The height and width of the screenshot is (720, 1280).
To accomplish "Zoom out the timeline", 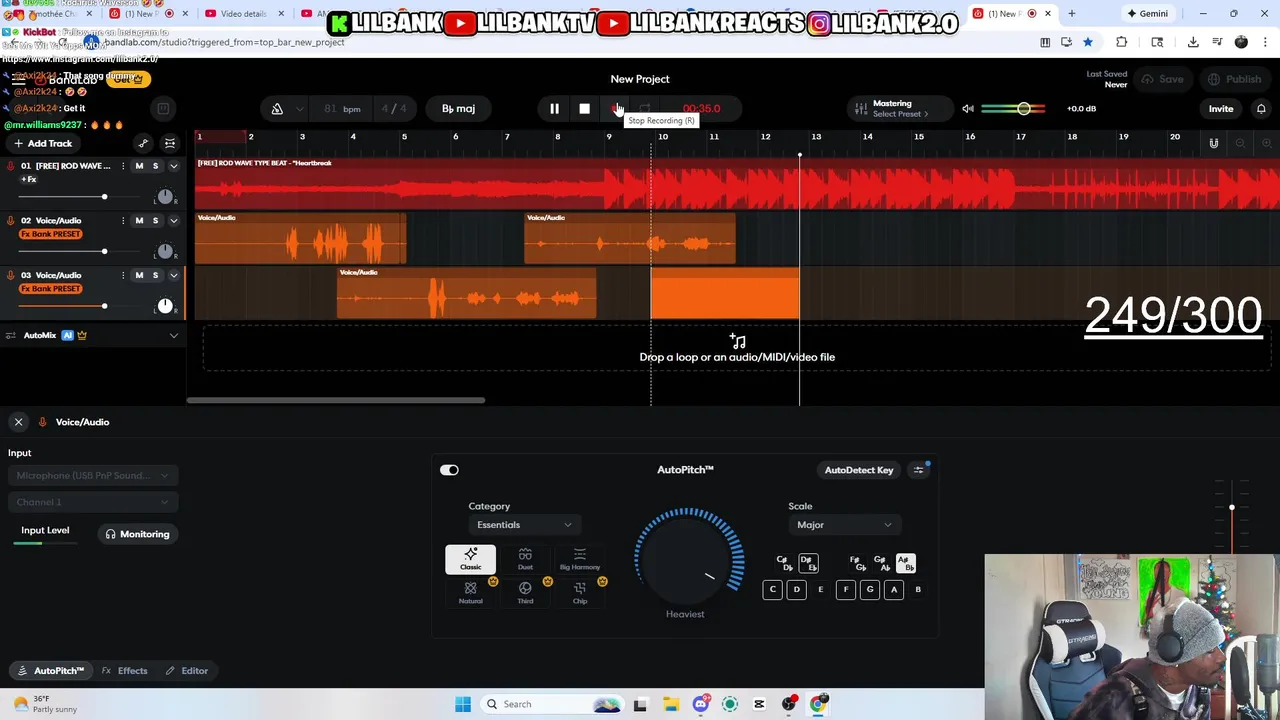I will coord(1240,143).
